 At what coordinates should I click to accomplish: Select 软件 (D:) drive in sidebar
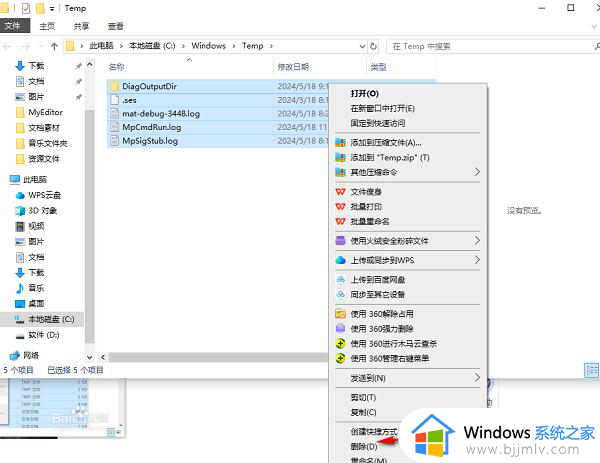pos(44,335)
